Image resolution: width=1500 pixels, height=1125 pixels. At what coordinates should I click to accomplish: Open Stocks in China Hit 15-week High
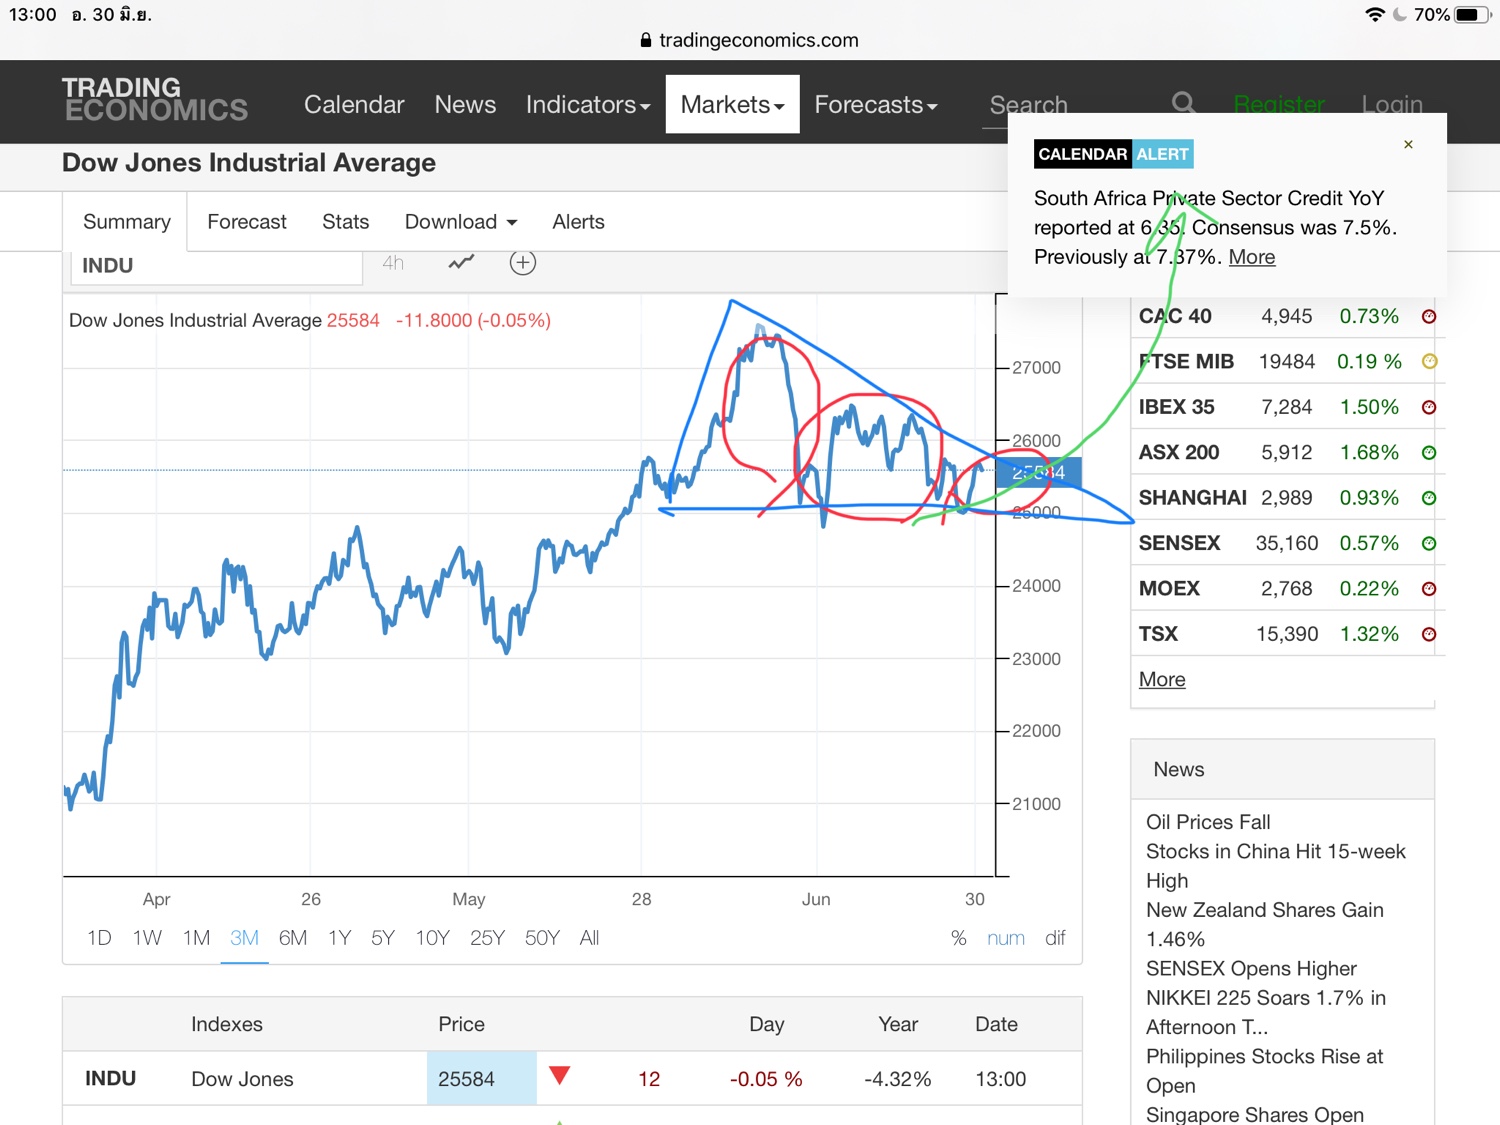click(x=1276, y=866)
